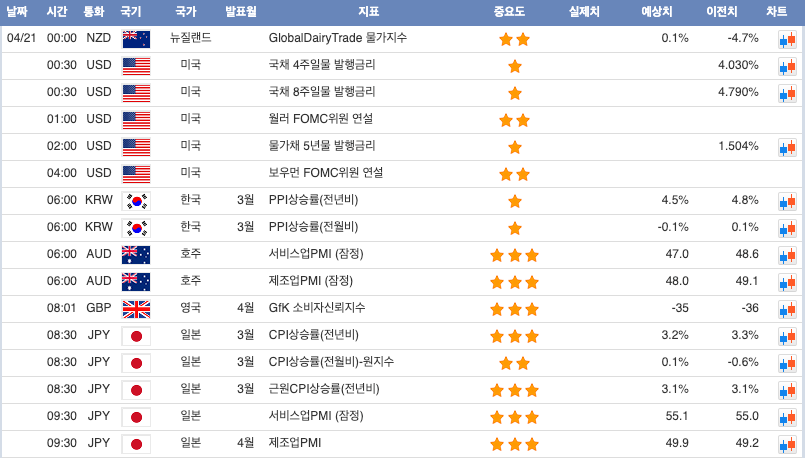Click the New Zealand flag icon
The height and width of the screenshot is (458, 805).
point(135,38)
